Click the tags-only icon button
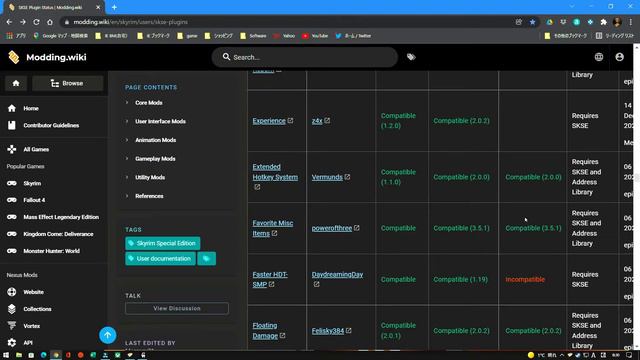The height and width of the screenshot is (360, 640). click(x=207, y=259)
